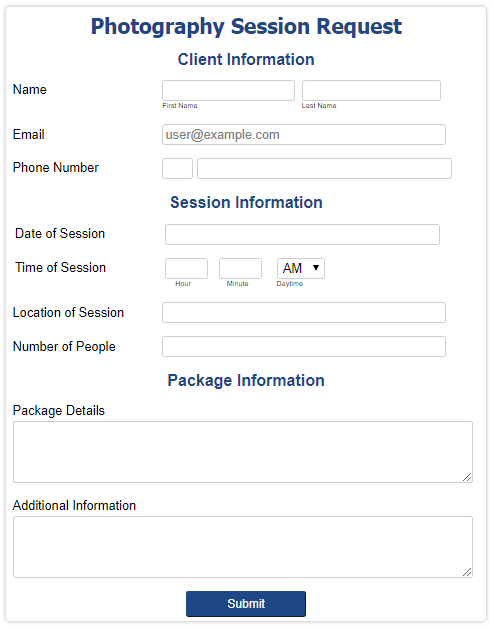This screenshot has height=630, width=494.
Task: Click the main phone number field
Action: (x=324, y=168)
